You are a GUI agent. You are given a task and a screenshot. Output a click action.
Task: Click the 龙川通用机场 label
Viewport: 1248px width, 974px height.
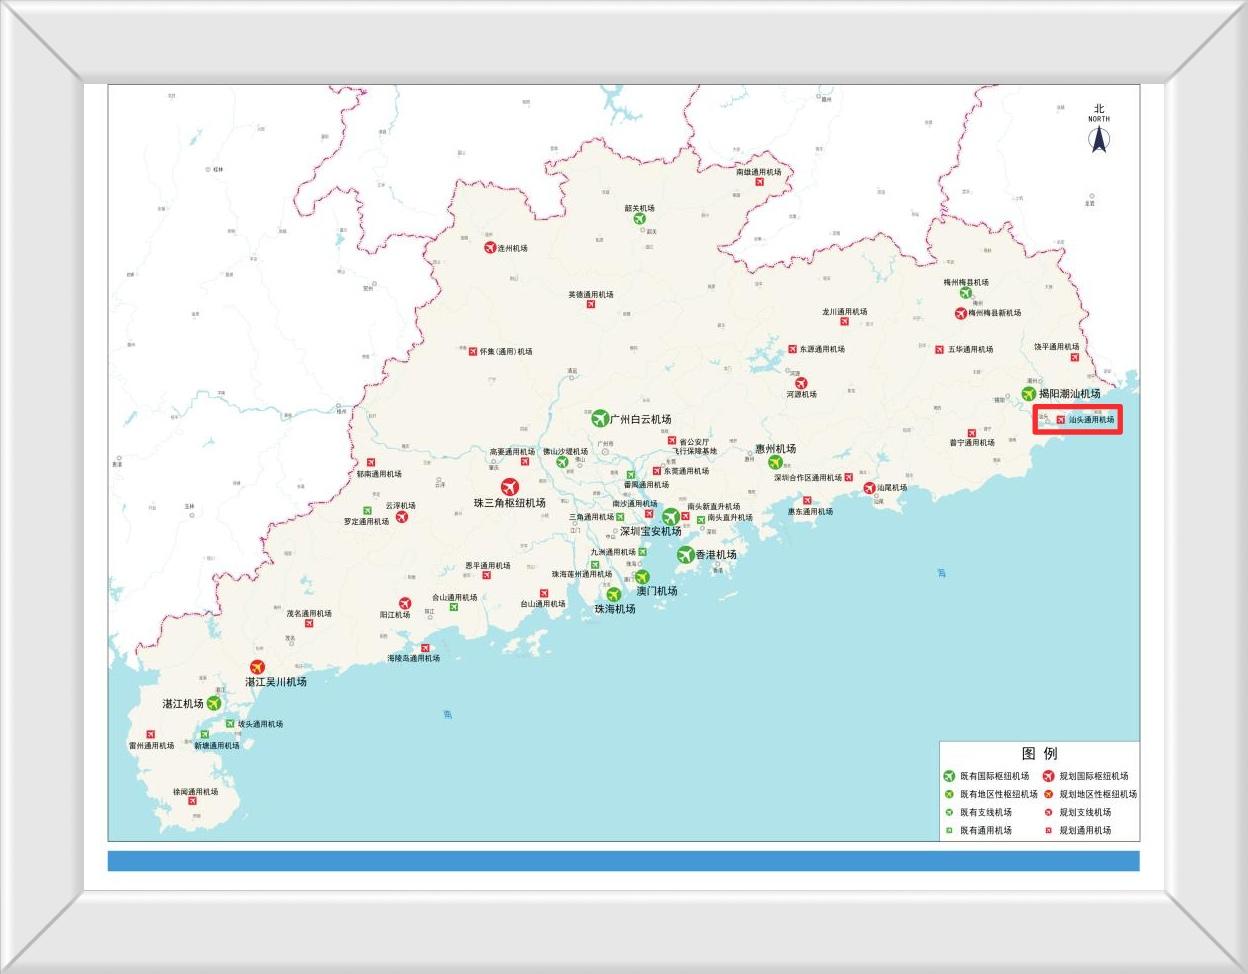click(845, 312)
